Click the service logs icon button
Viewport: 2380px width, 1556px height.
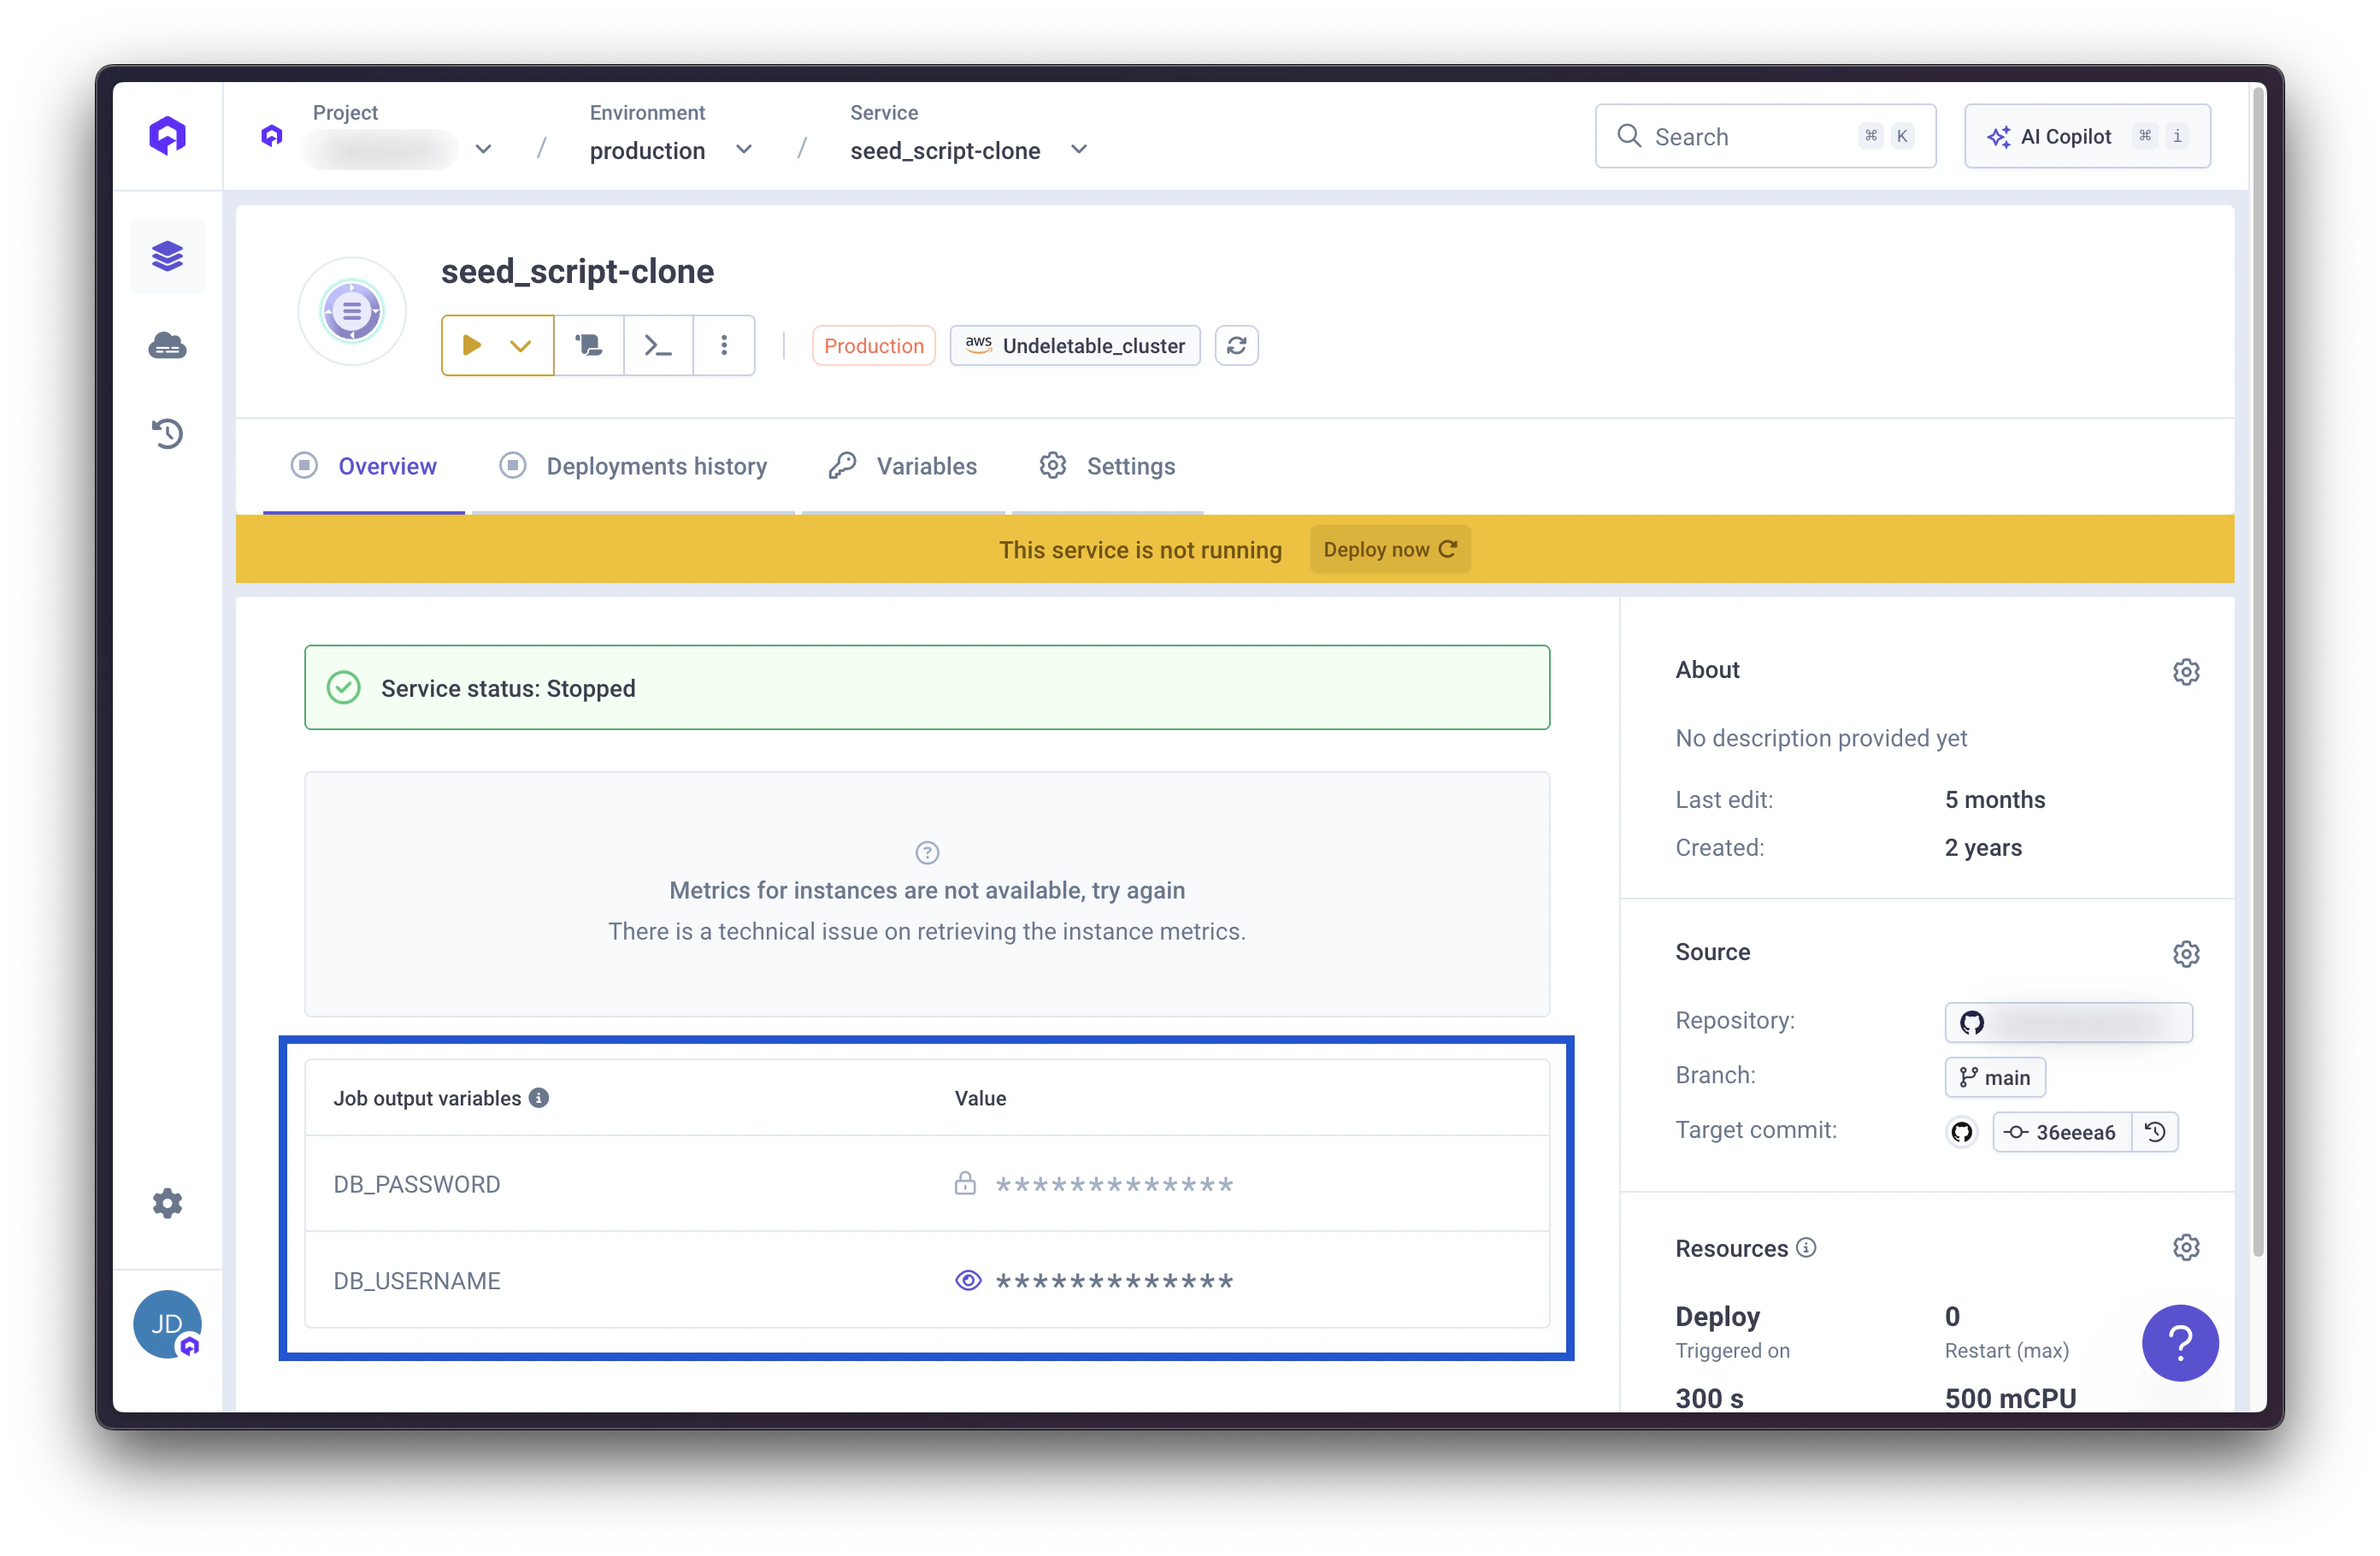tap(589, 346)
